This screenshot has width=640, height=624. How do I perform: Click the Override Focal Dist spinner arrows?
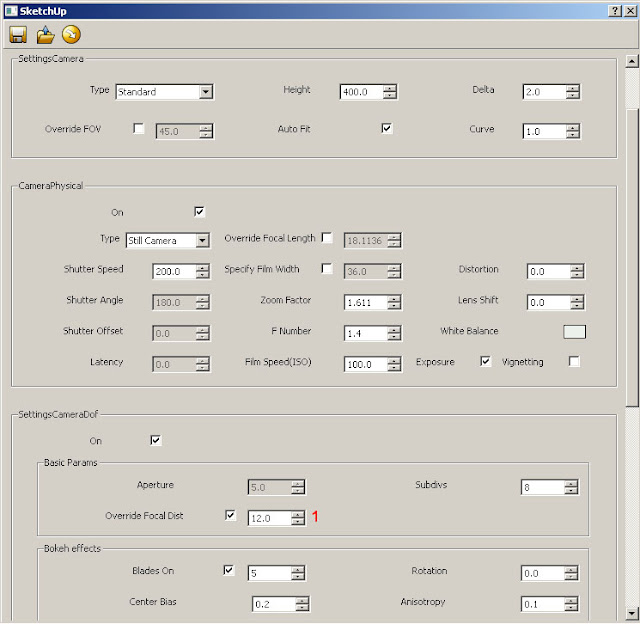coord(298,518)
